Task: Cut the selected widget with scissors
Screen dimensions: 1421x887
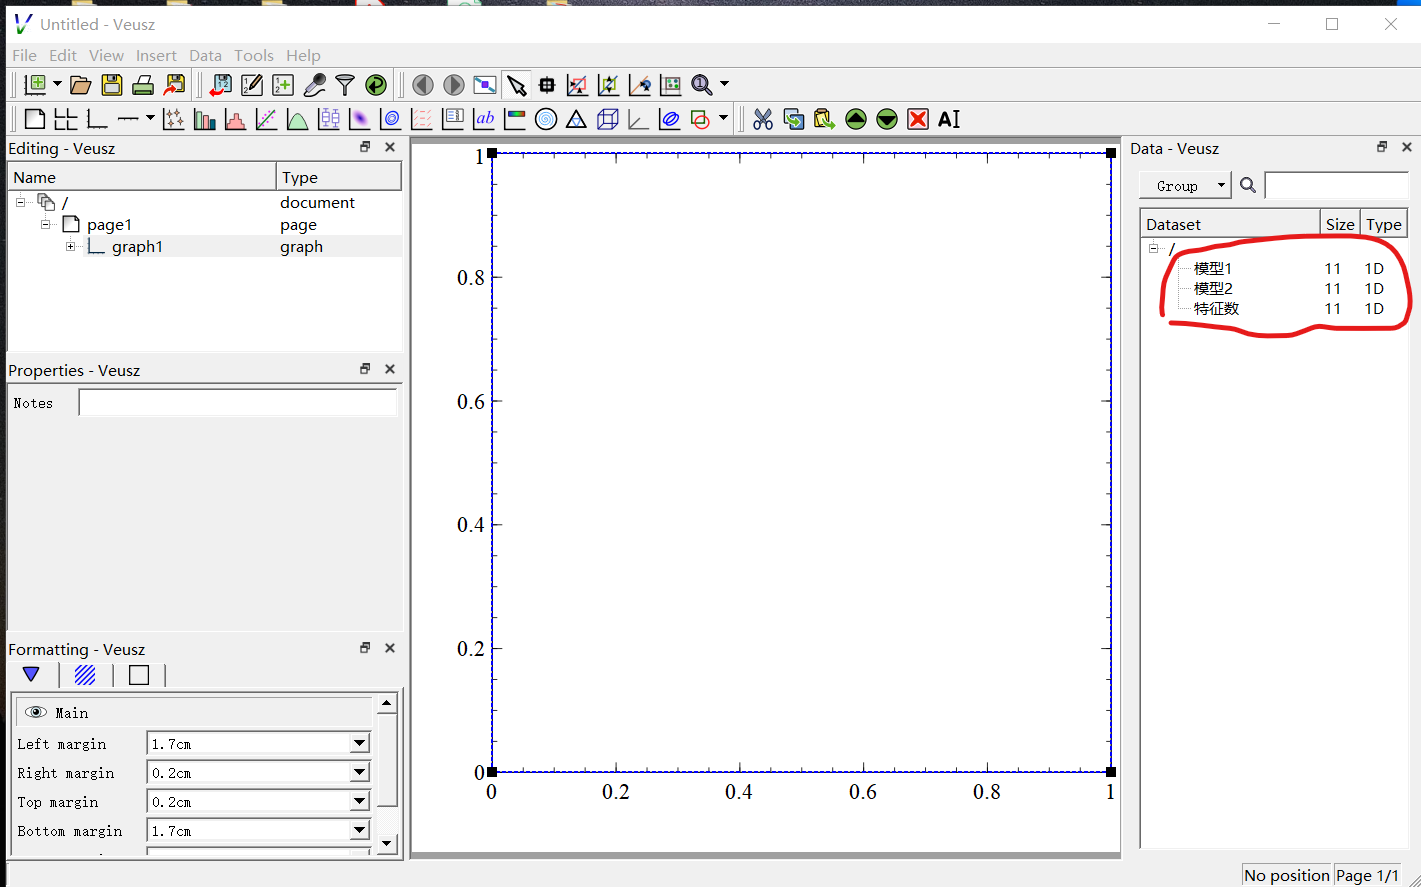Action: coord(763,120)
